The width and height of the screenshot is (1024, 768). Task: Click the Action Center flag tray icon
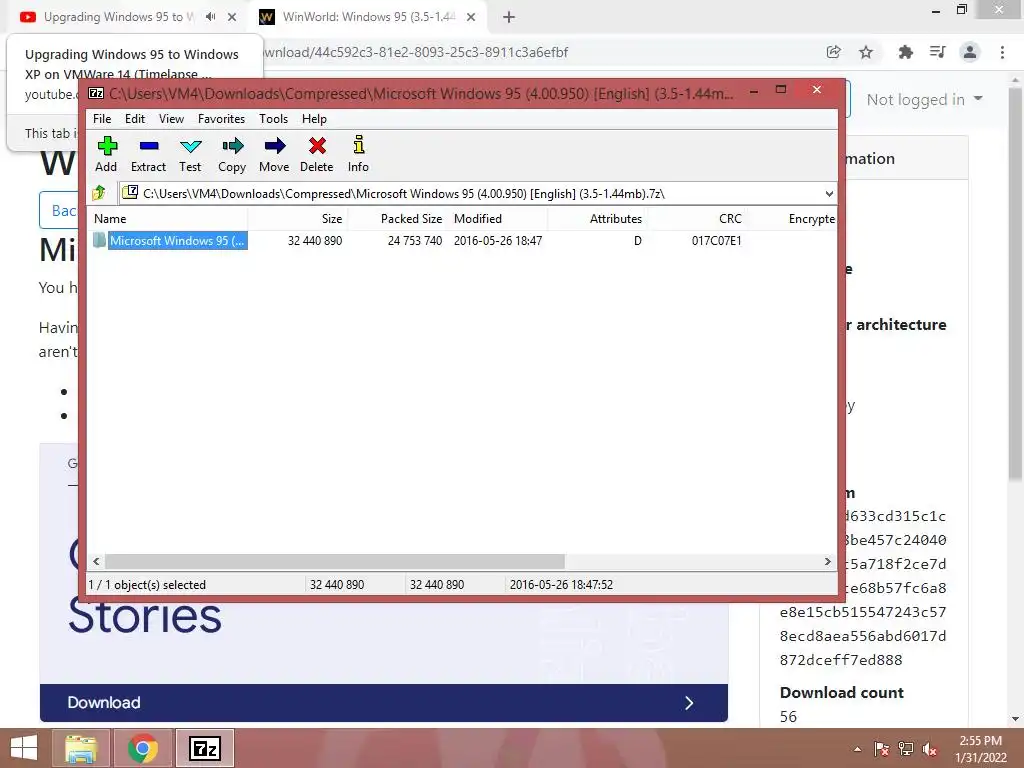tap(882, 749)
